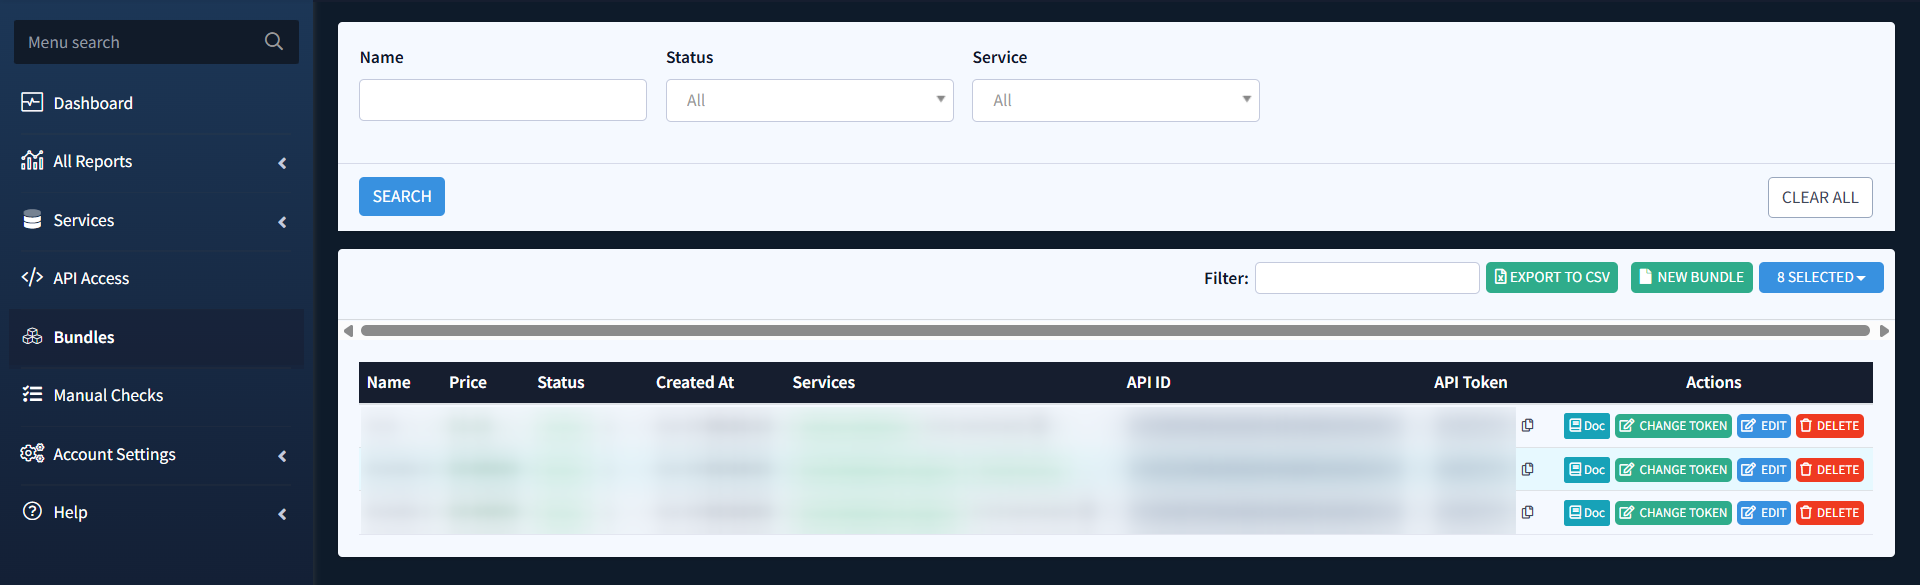Open Doc for the first bundle
1920x585 pixels.
(1586, 426)
